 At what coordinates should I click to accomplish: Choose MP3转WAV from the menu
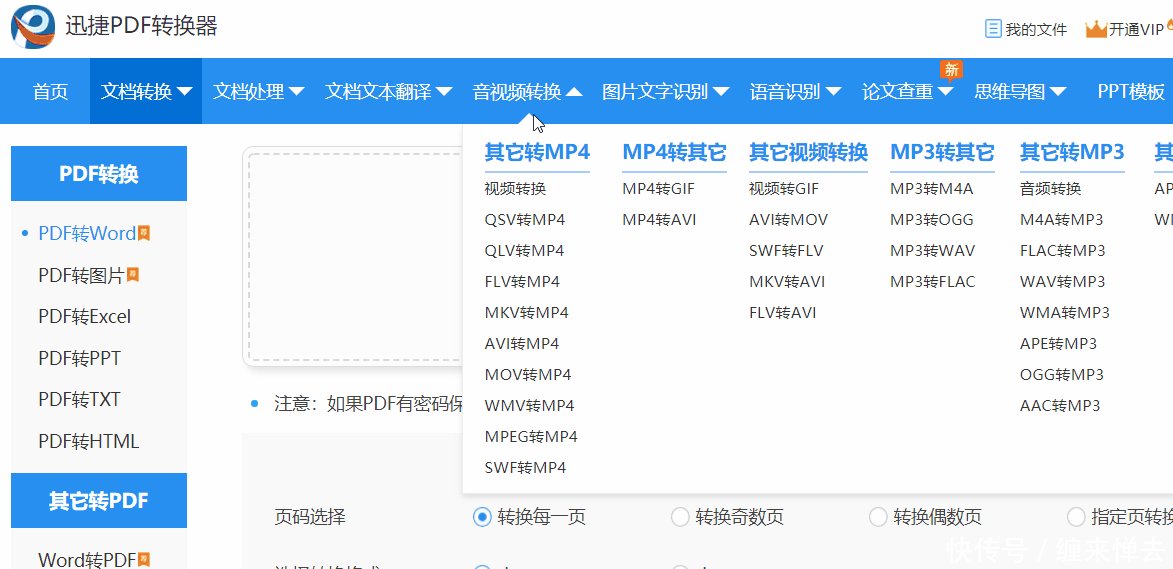pyautogui.click(x=932, y=250)
